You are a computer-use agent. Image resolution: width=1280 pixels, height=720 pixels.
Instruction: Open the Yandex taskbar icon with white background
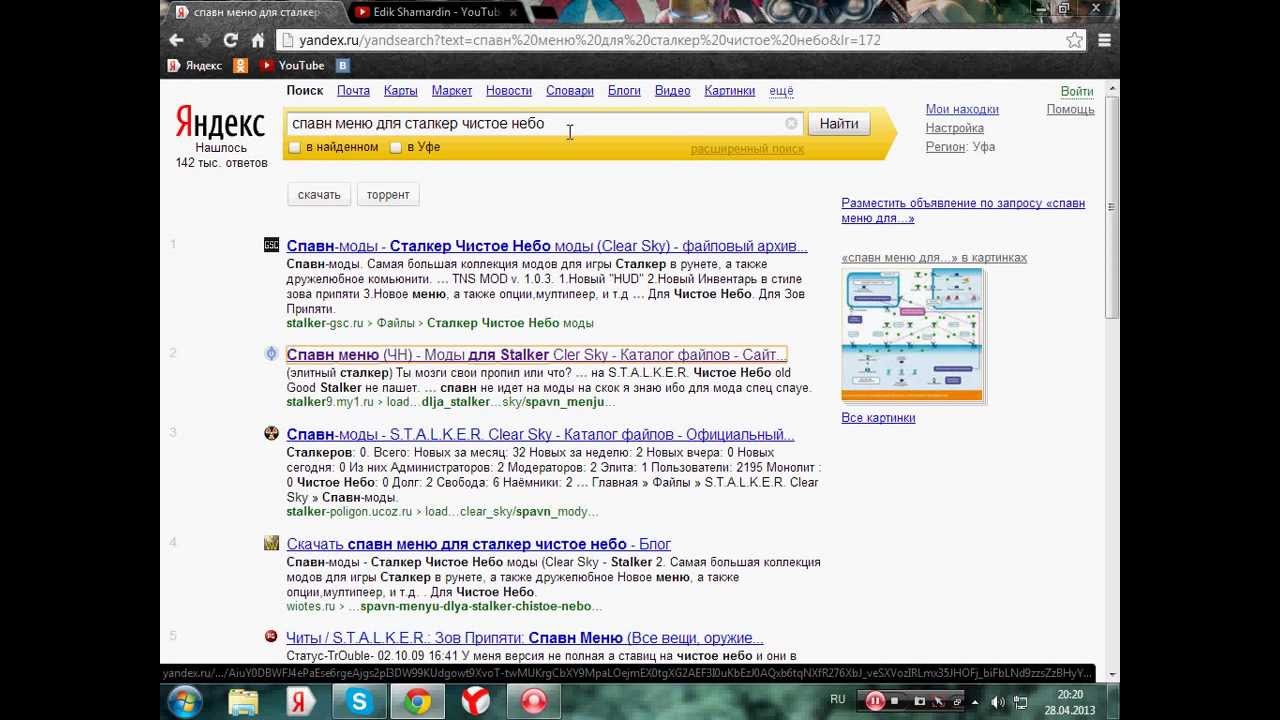(x=301, y=702)
